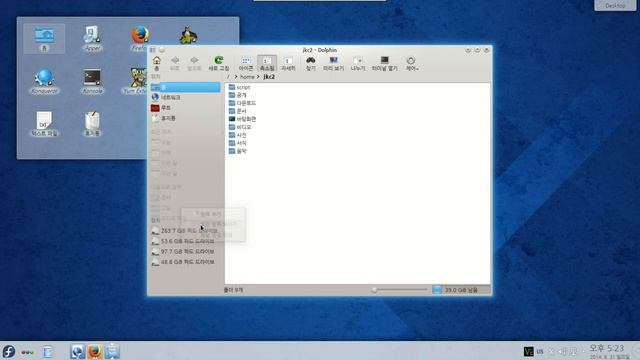
Task: Open Konqueror icon on desktop
Action: tap(44, 82)
